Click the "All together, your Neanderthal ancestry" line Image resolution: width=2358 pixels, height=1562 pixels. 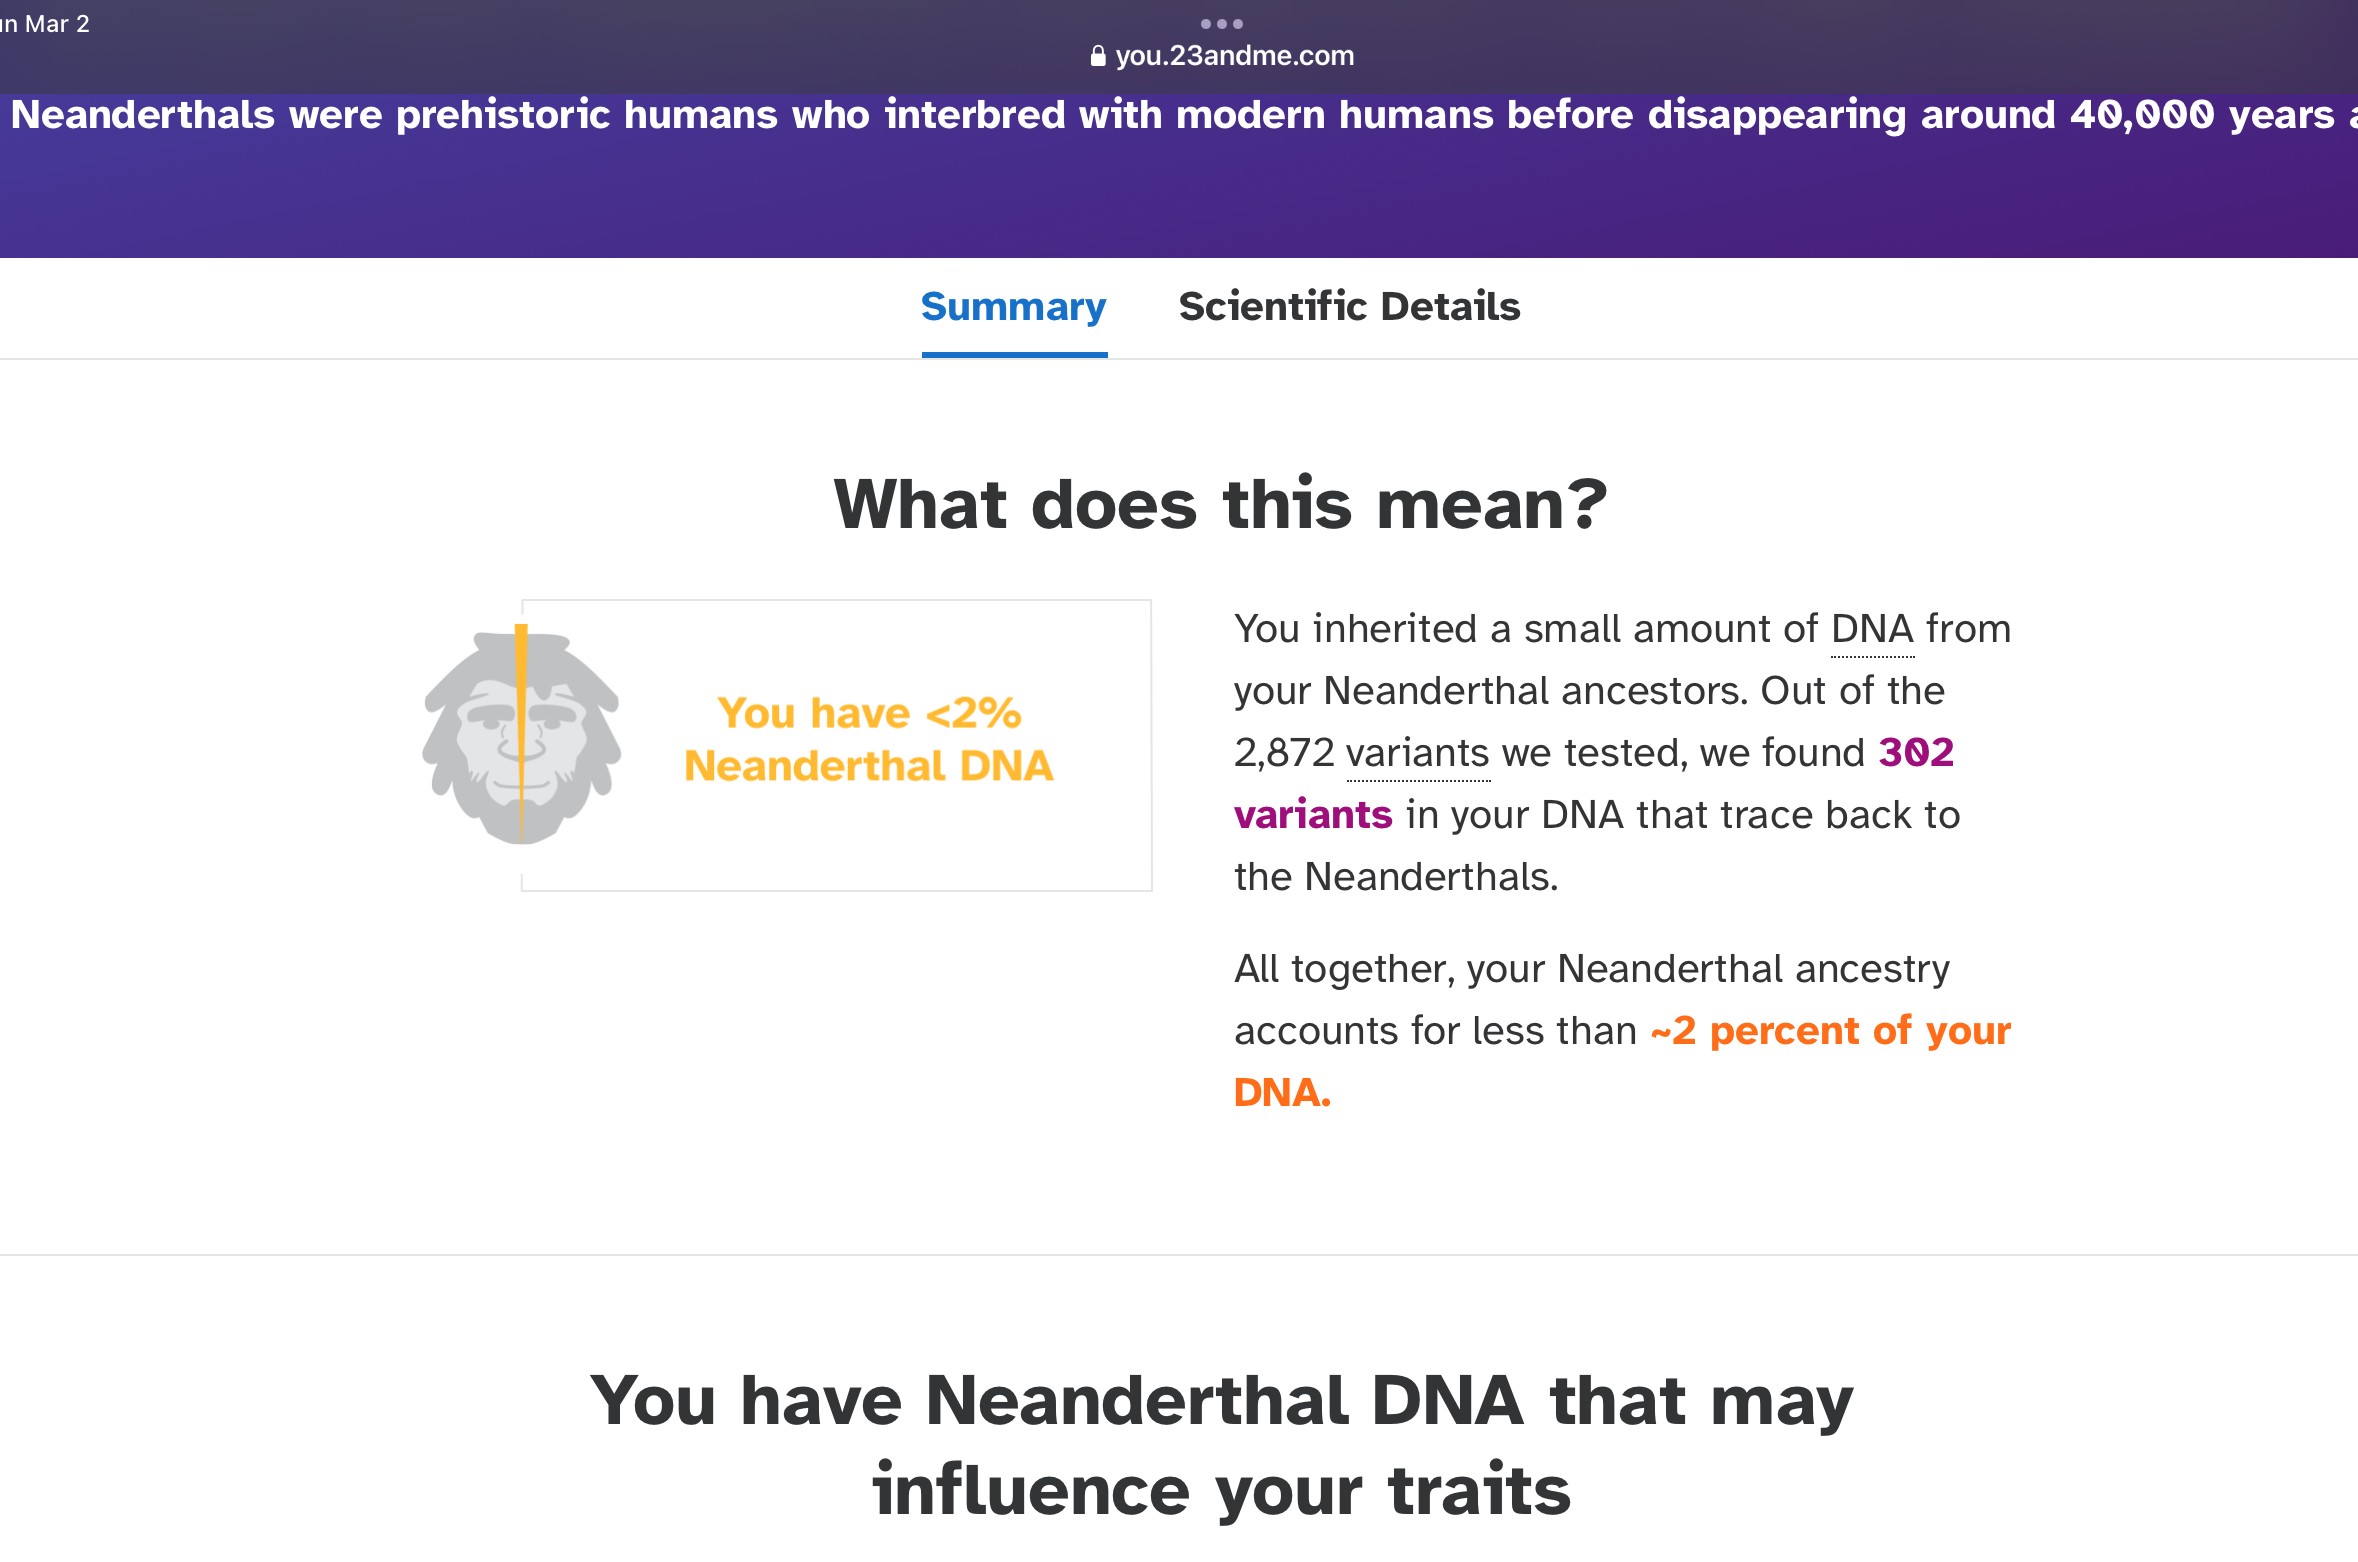(1591, 969)
